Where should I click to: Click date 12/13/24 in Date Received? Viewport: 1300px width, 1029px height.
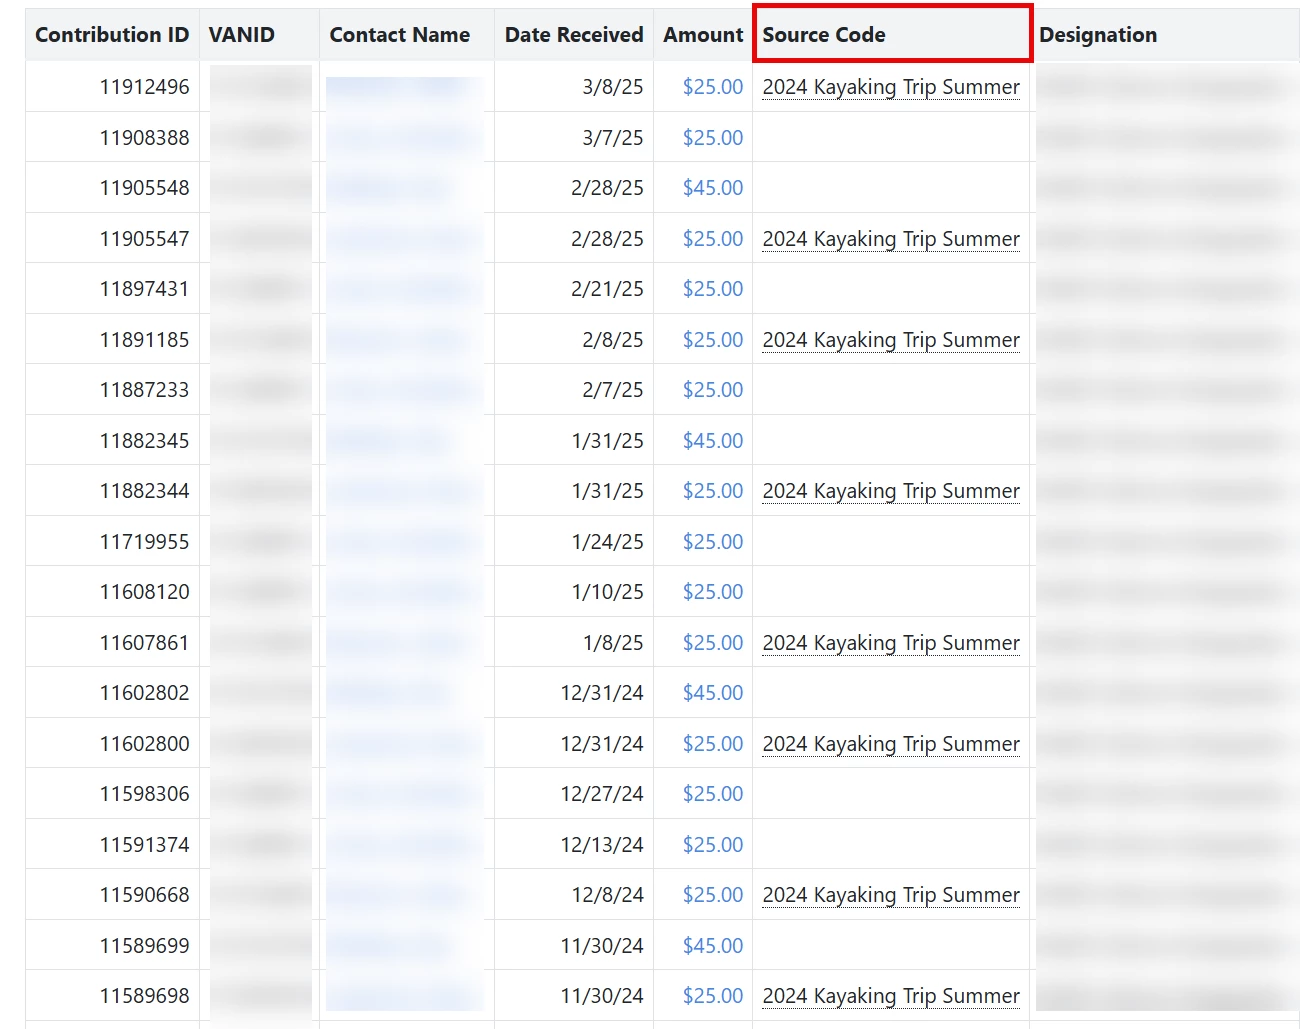pyautogui.click(x=602, y=845)
